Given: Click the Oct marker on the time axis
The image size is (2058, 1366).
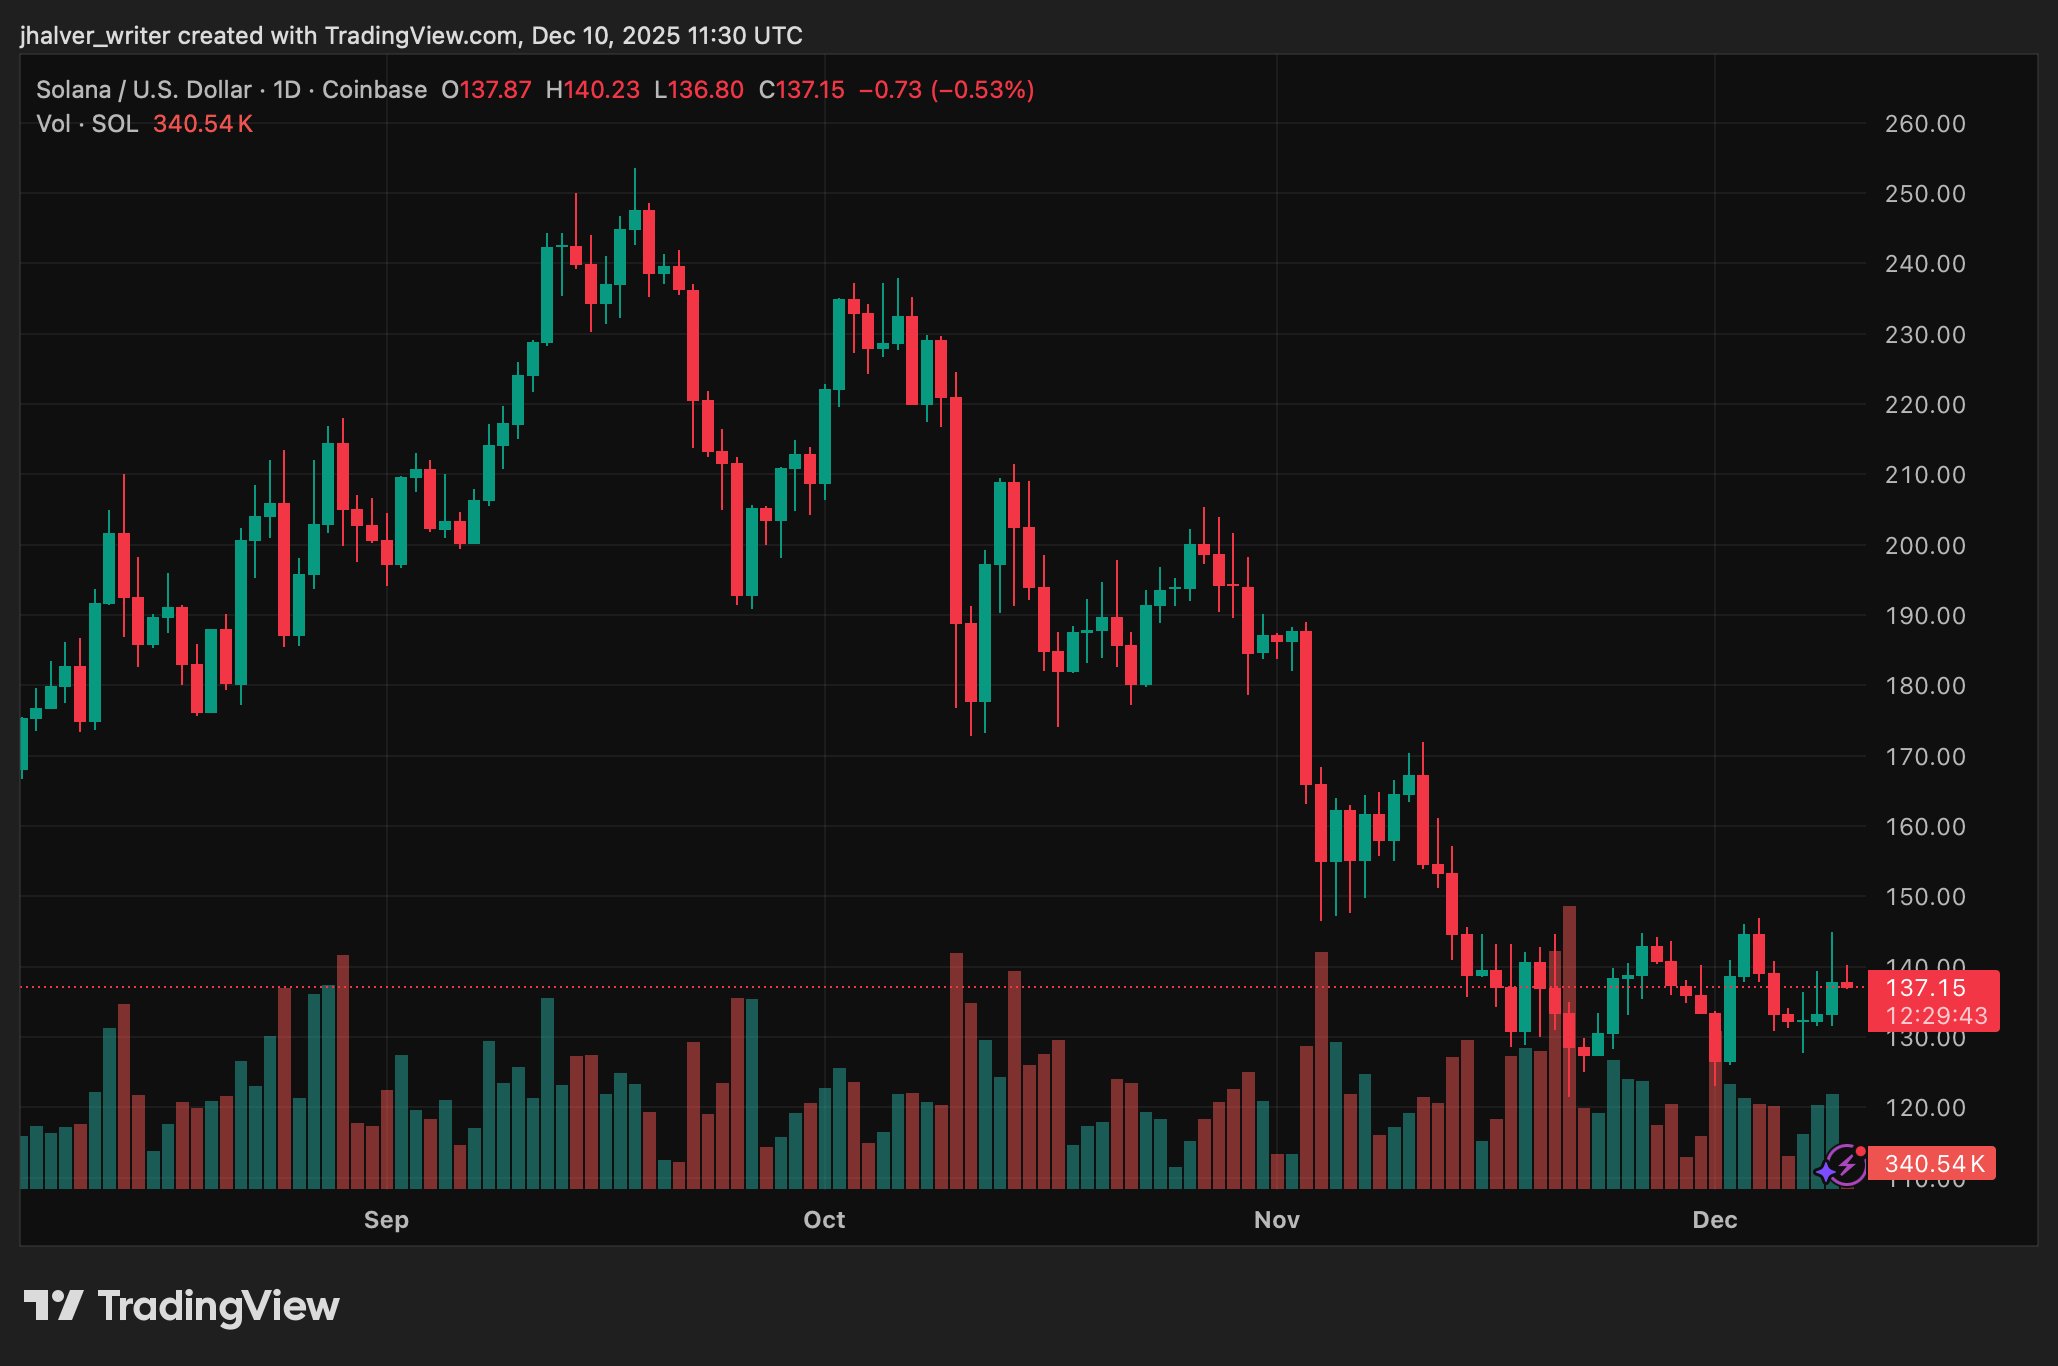Looking at the screenshot, I should 824,1220.
